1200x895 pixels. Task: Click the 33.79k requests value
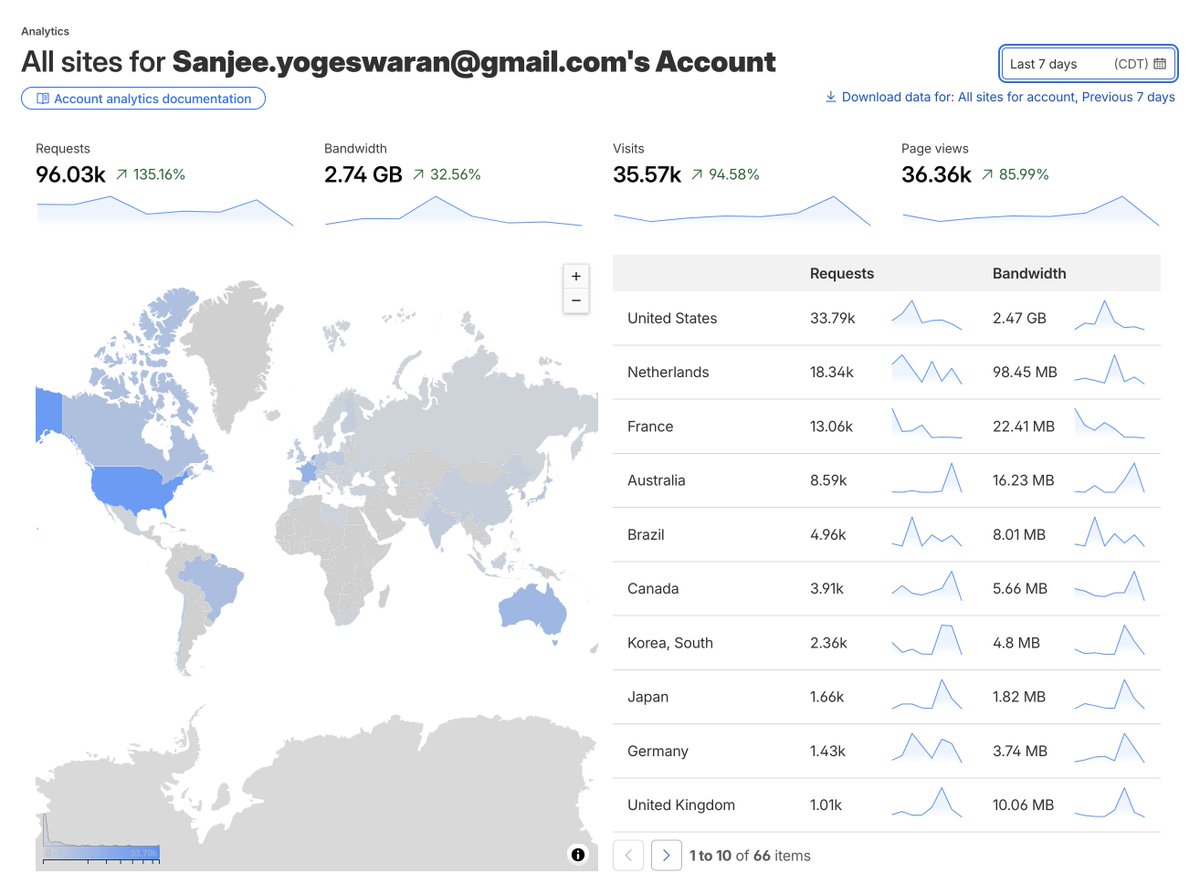pos(833,318)
